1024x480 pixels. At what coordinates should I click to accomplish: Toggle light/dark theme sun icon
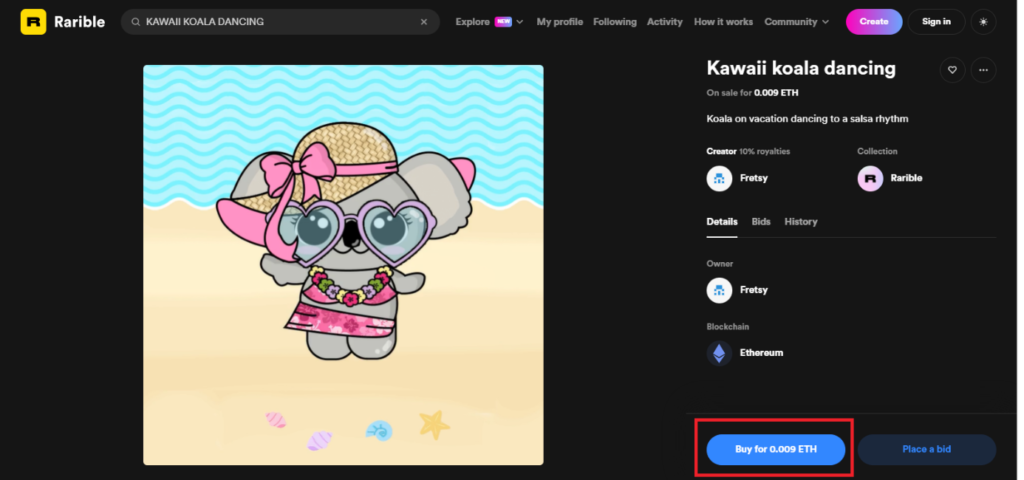(x=984, y=22)
